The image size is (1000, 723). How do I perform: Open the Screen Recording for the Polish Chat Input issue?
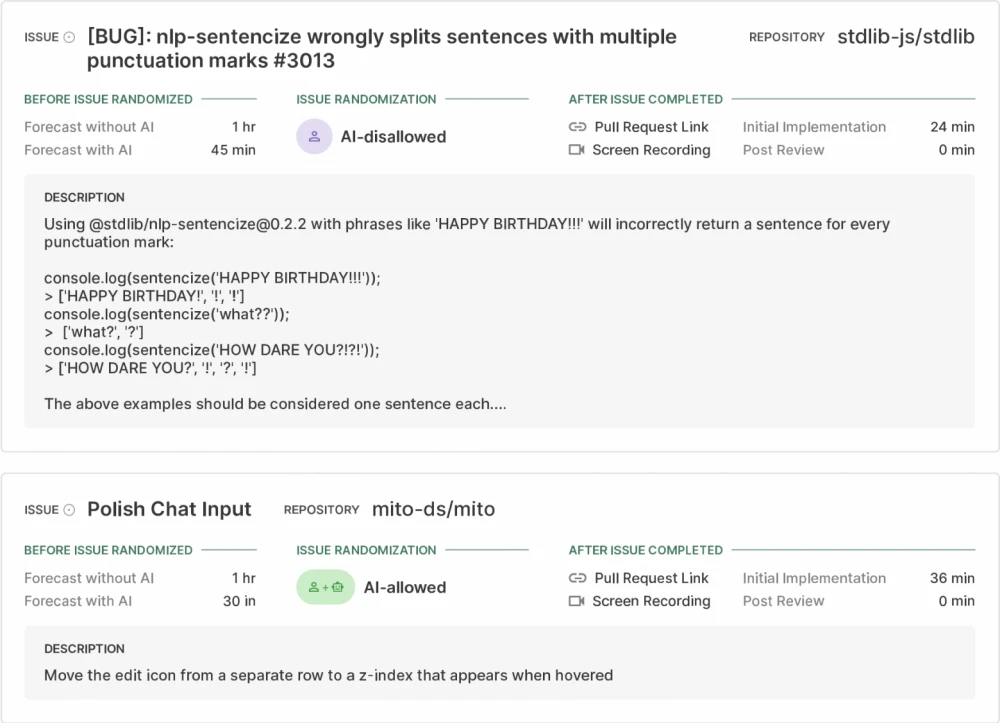pyautogui.click(x=651, y=601)
